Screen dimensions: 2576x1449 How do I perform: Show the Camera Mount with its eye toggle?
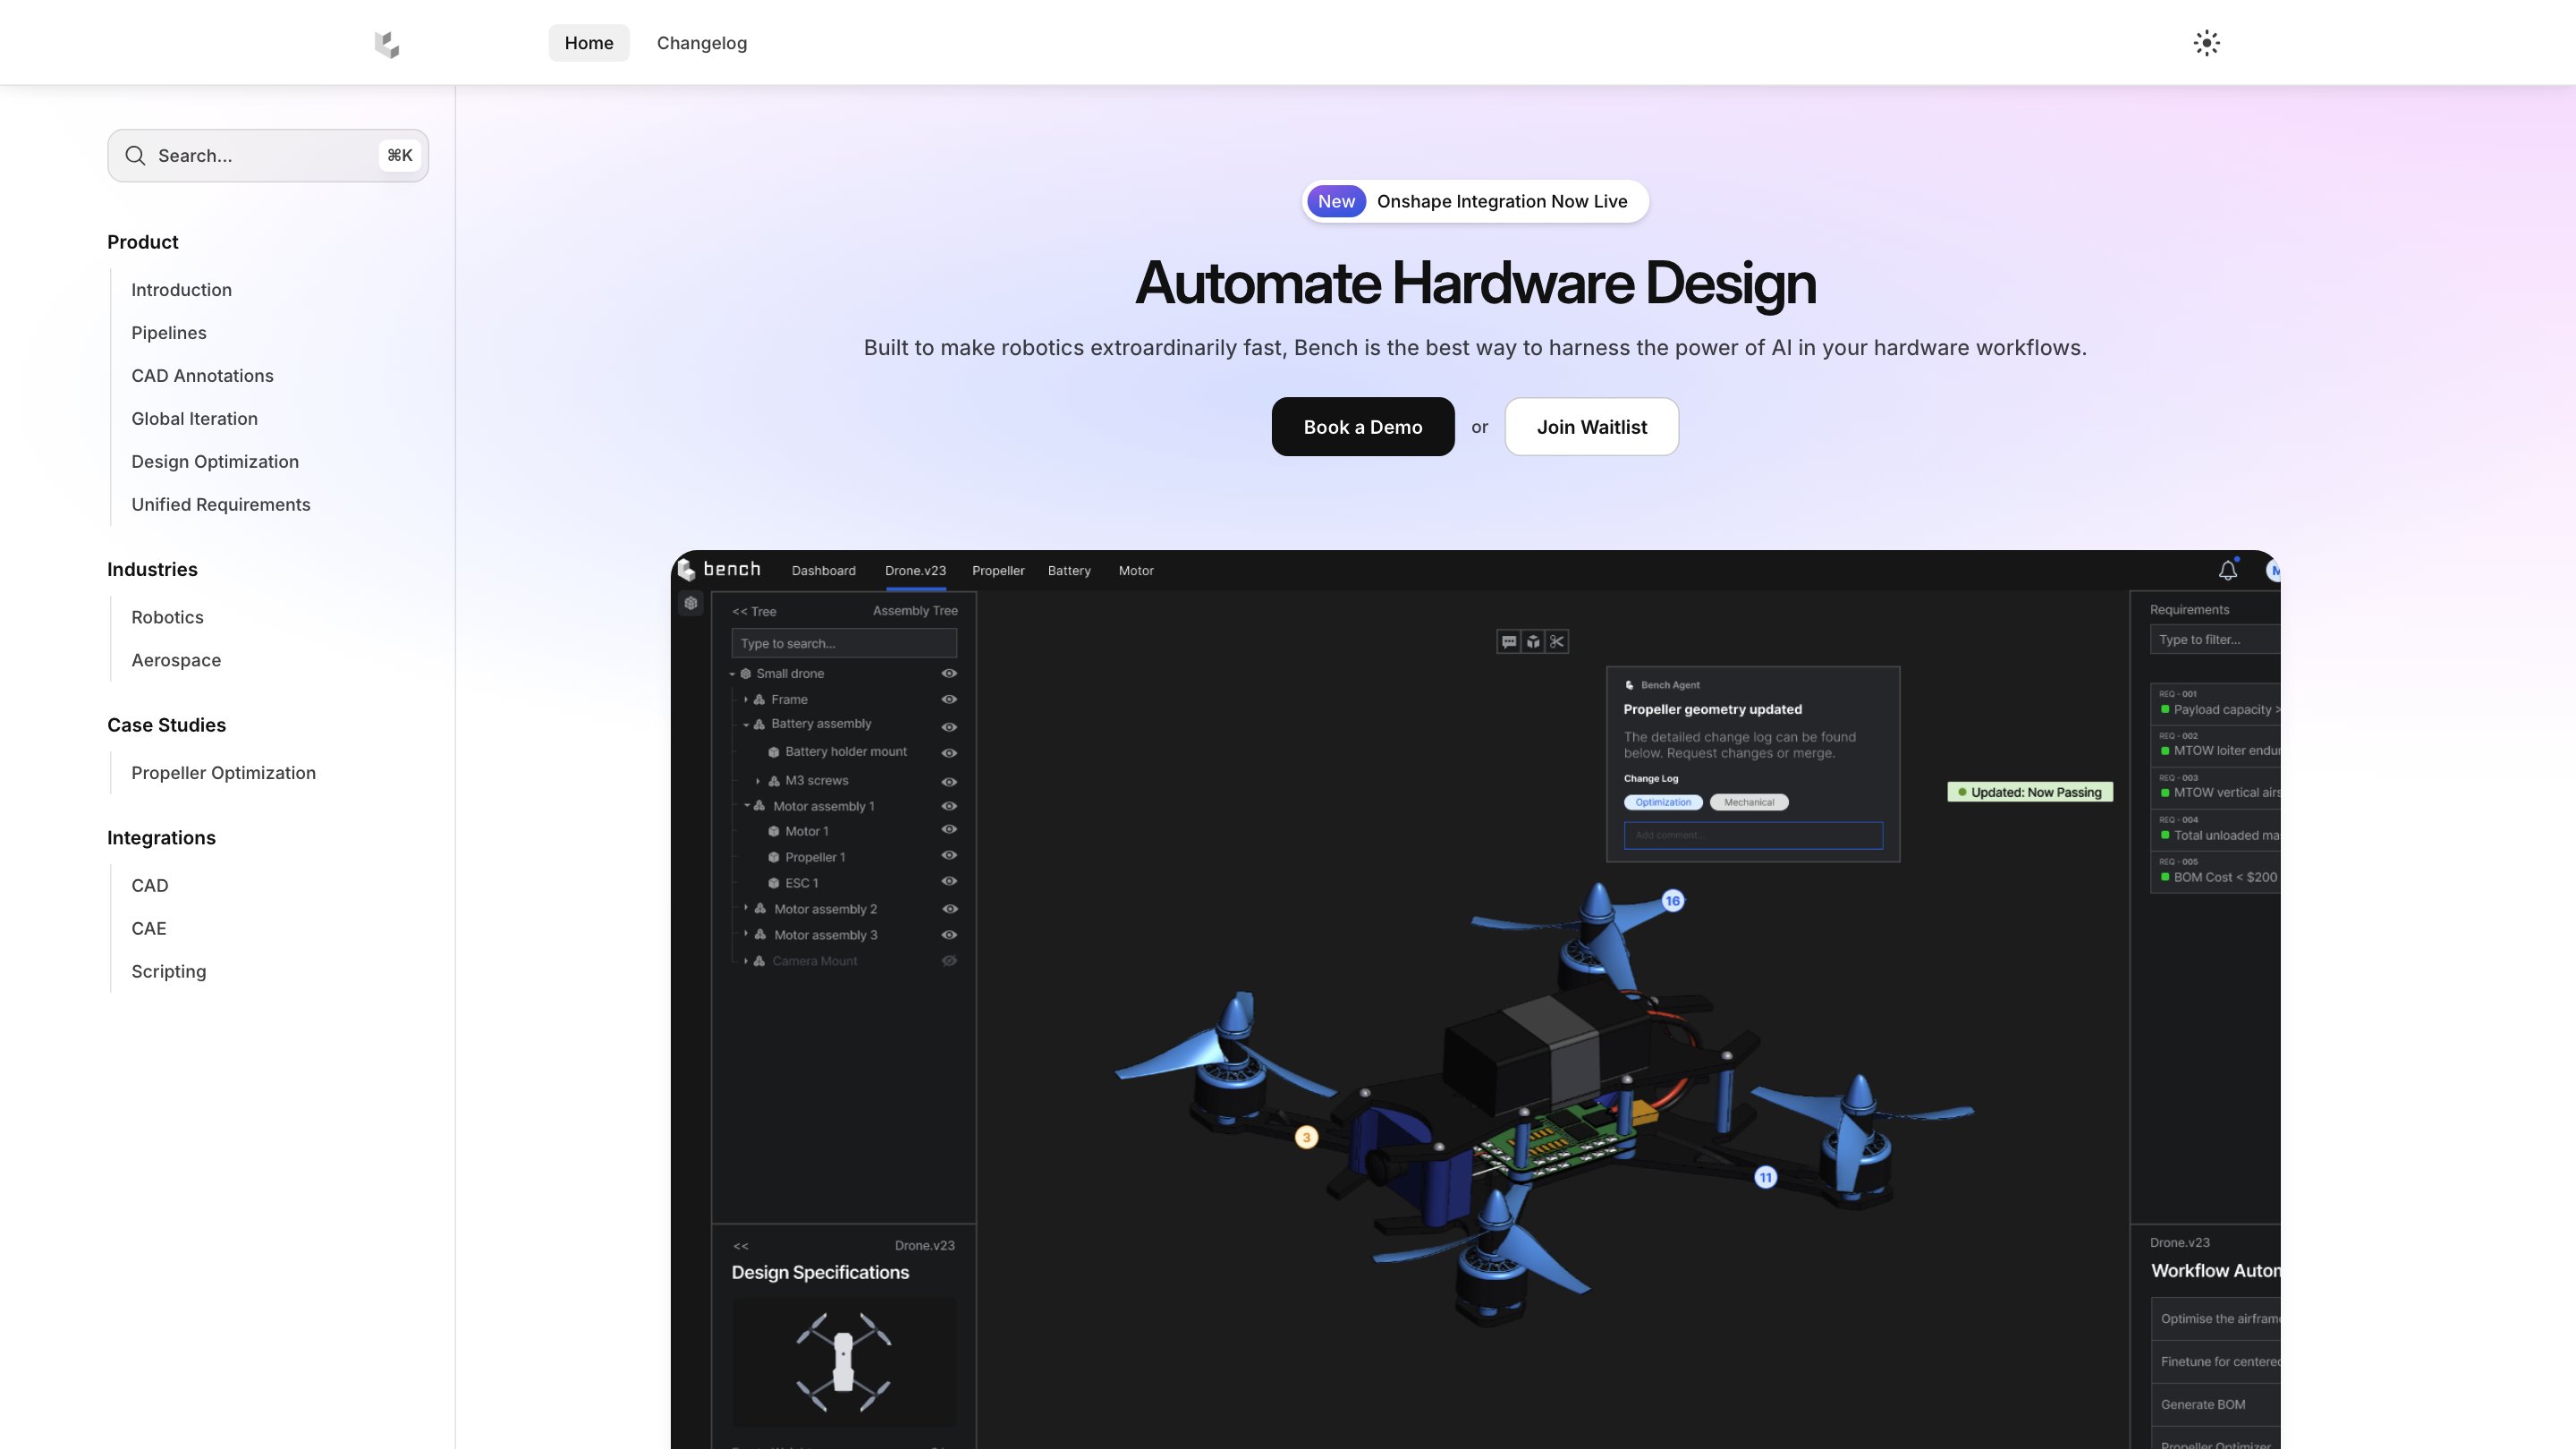[x=949, y=960]
